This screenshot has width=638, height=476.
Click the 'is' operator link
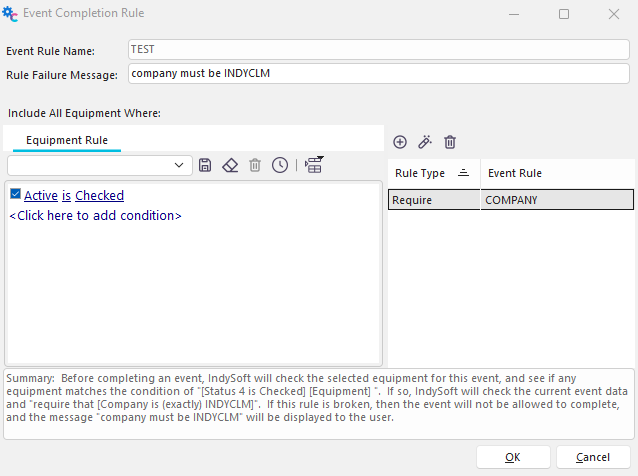point(66,196)
